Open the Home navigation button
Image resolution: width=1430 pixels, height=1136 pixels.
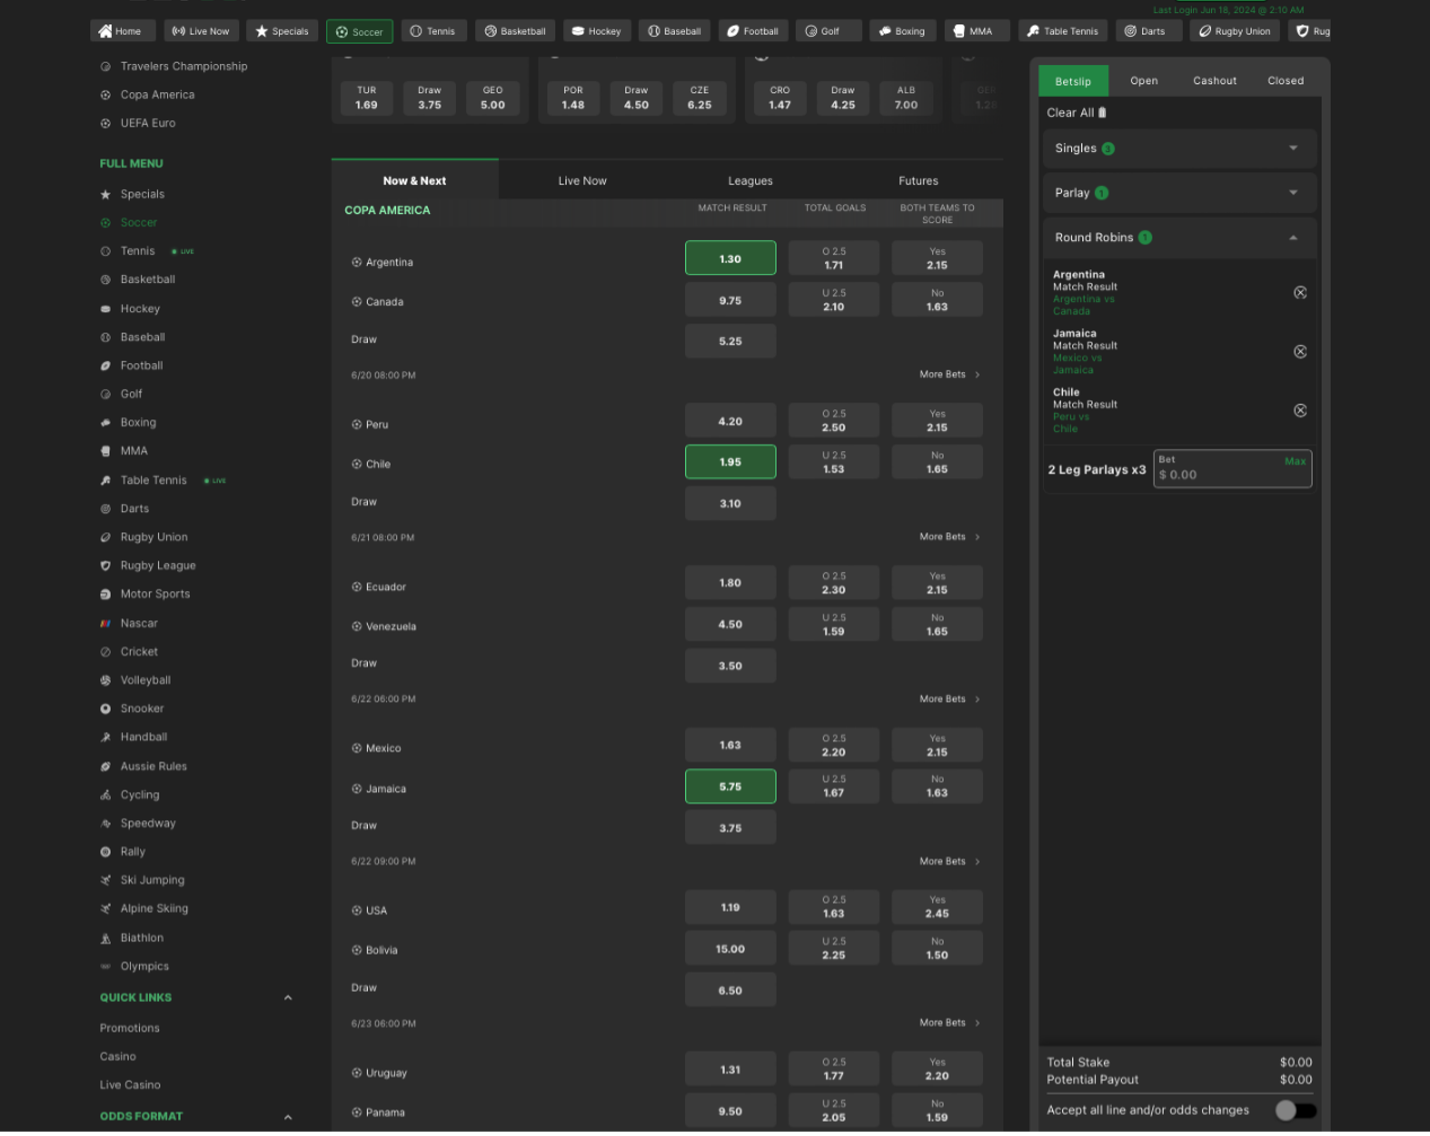pyautogui.click(x=122, y=31)
